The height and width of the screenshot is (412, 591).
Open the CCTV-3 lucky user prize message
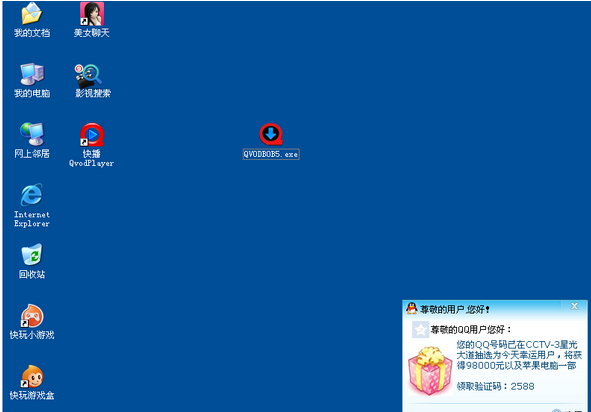tap(519, 355)
